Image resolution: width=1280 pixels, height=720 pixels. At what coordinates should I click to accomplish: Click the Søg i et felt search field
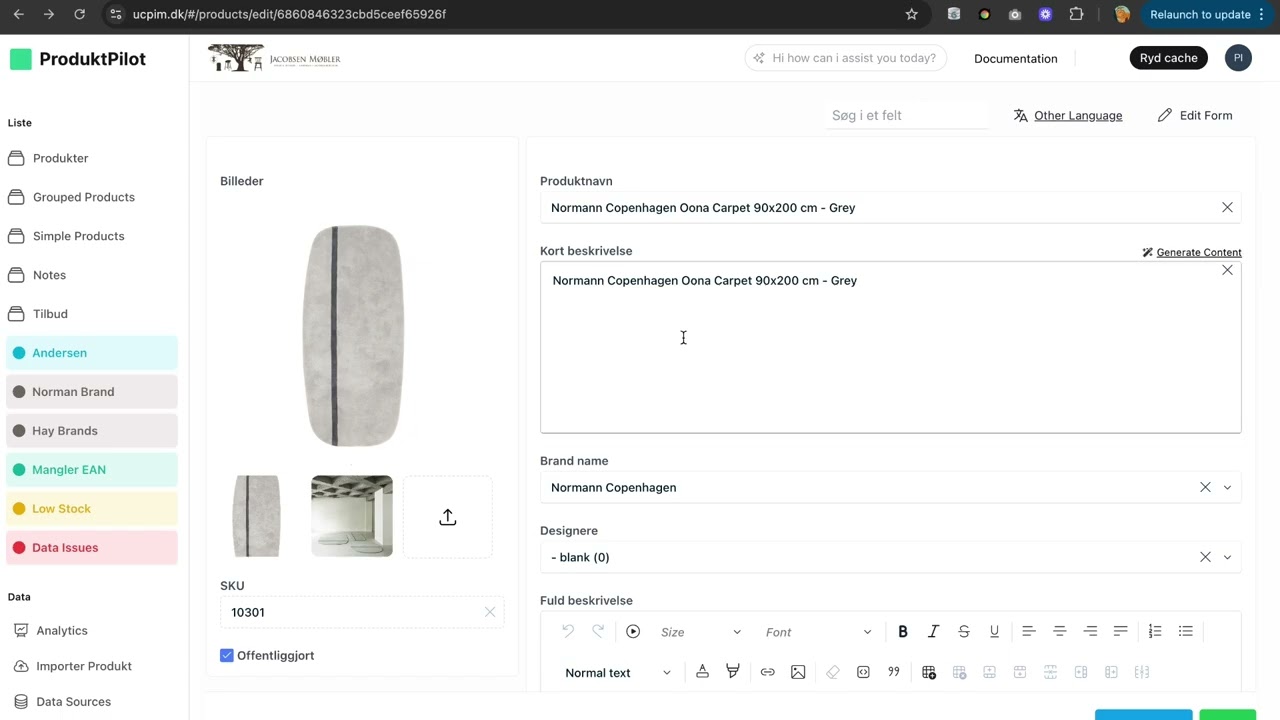pyautogui.click(x=906, y=115)
